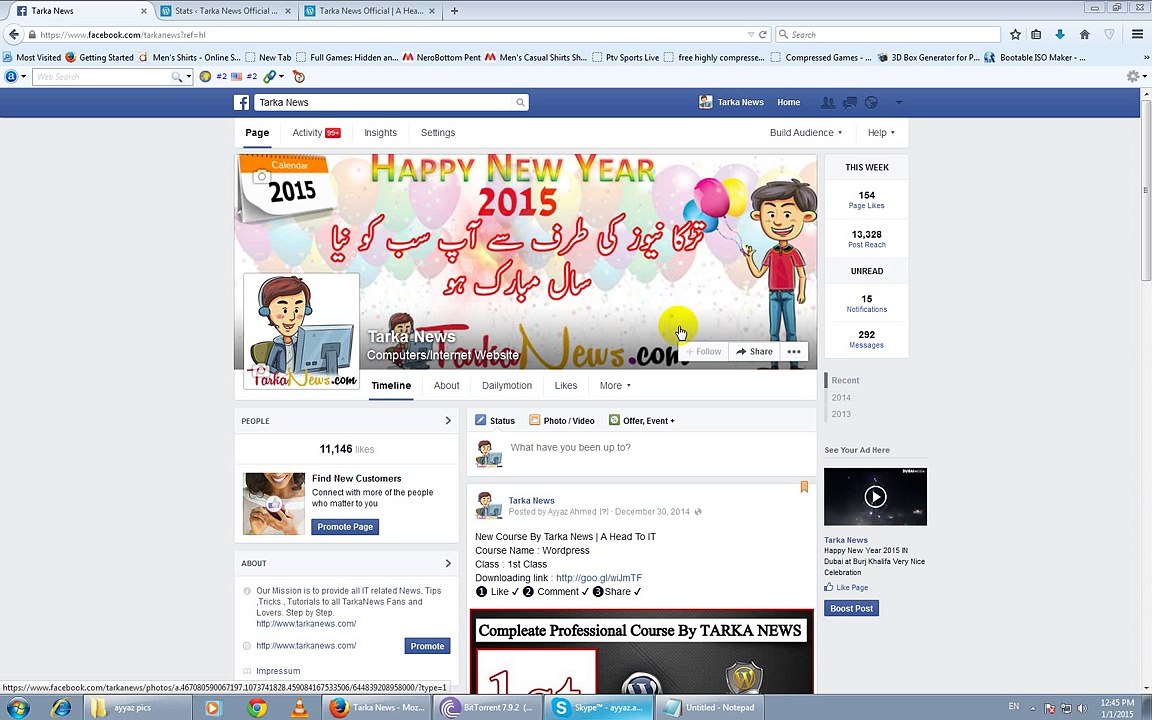Open the goo.gl download link in post

(599, 578)
